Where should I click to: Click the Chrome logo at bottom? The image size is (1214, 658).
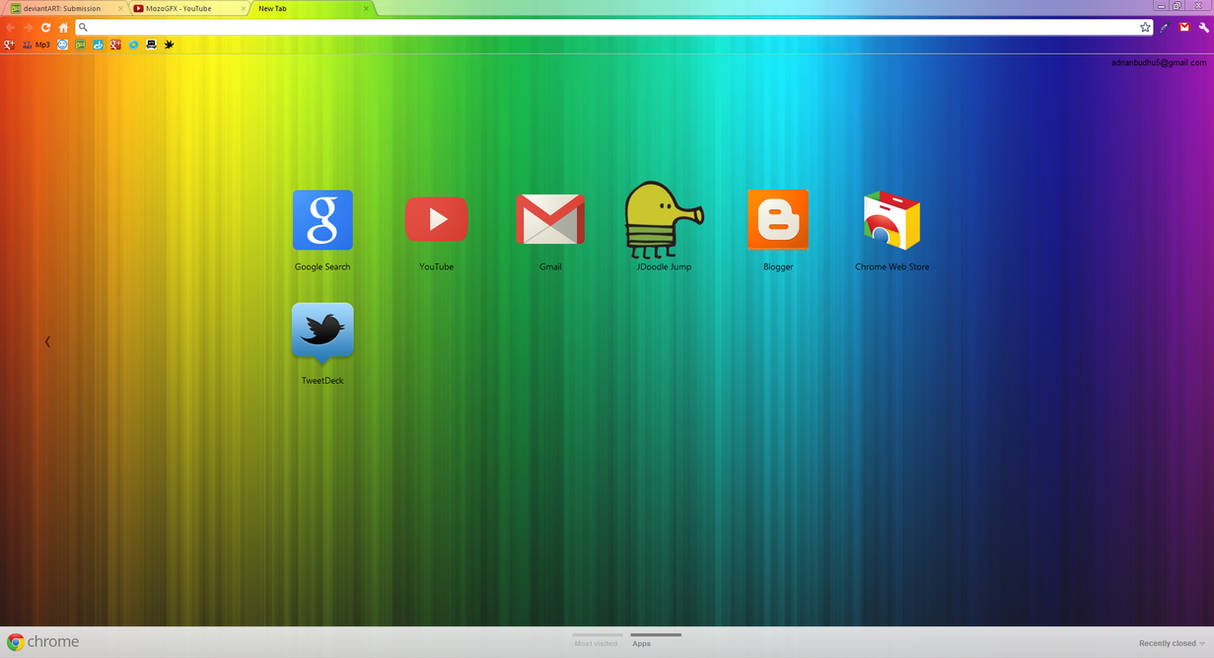(43, 642)
